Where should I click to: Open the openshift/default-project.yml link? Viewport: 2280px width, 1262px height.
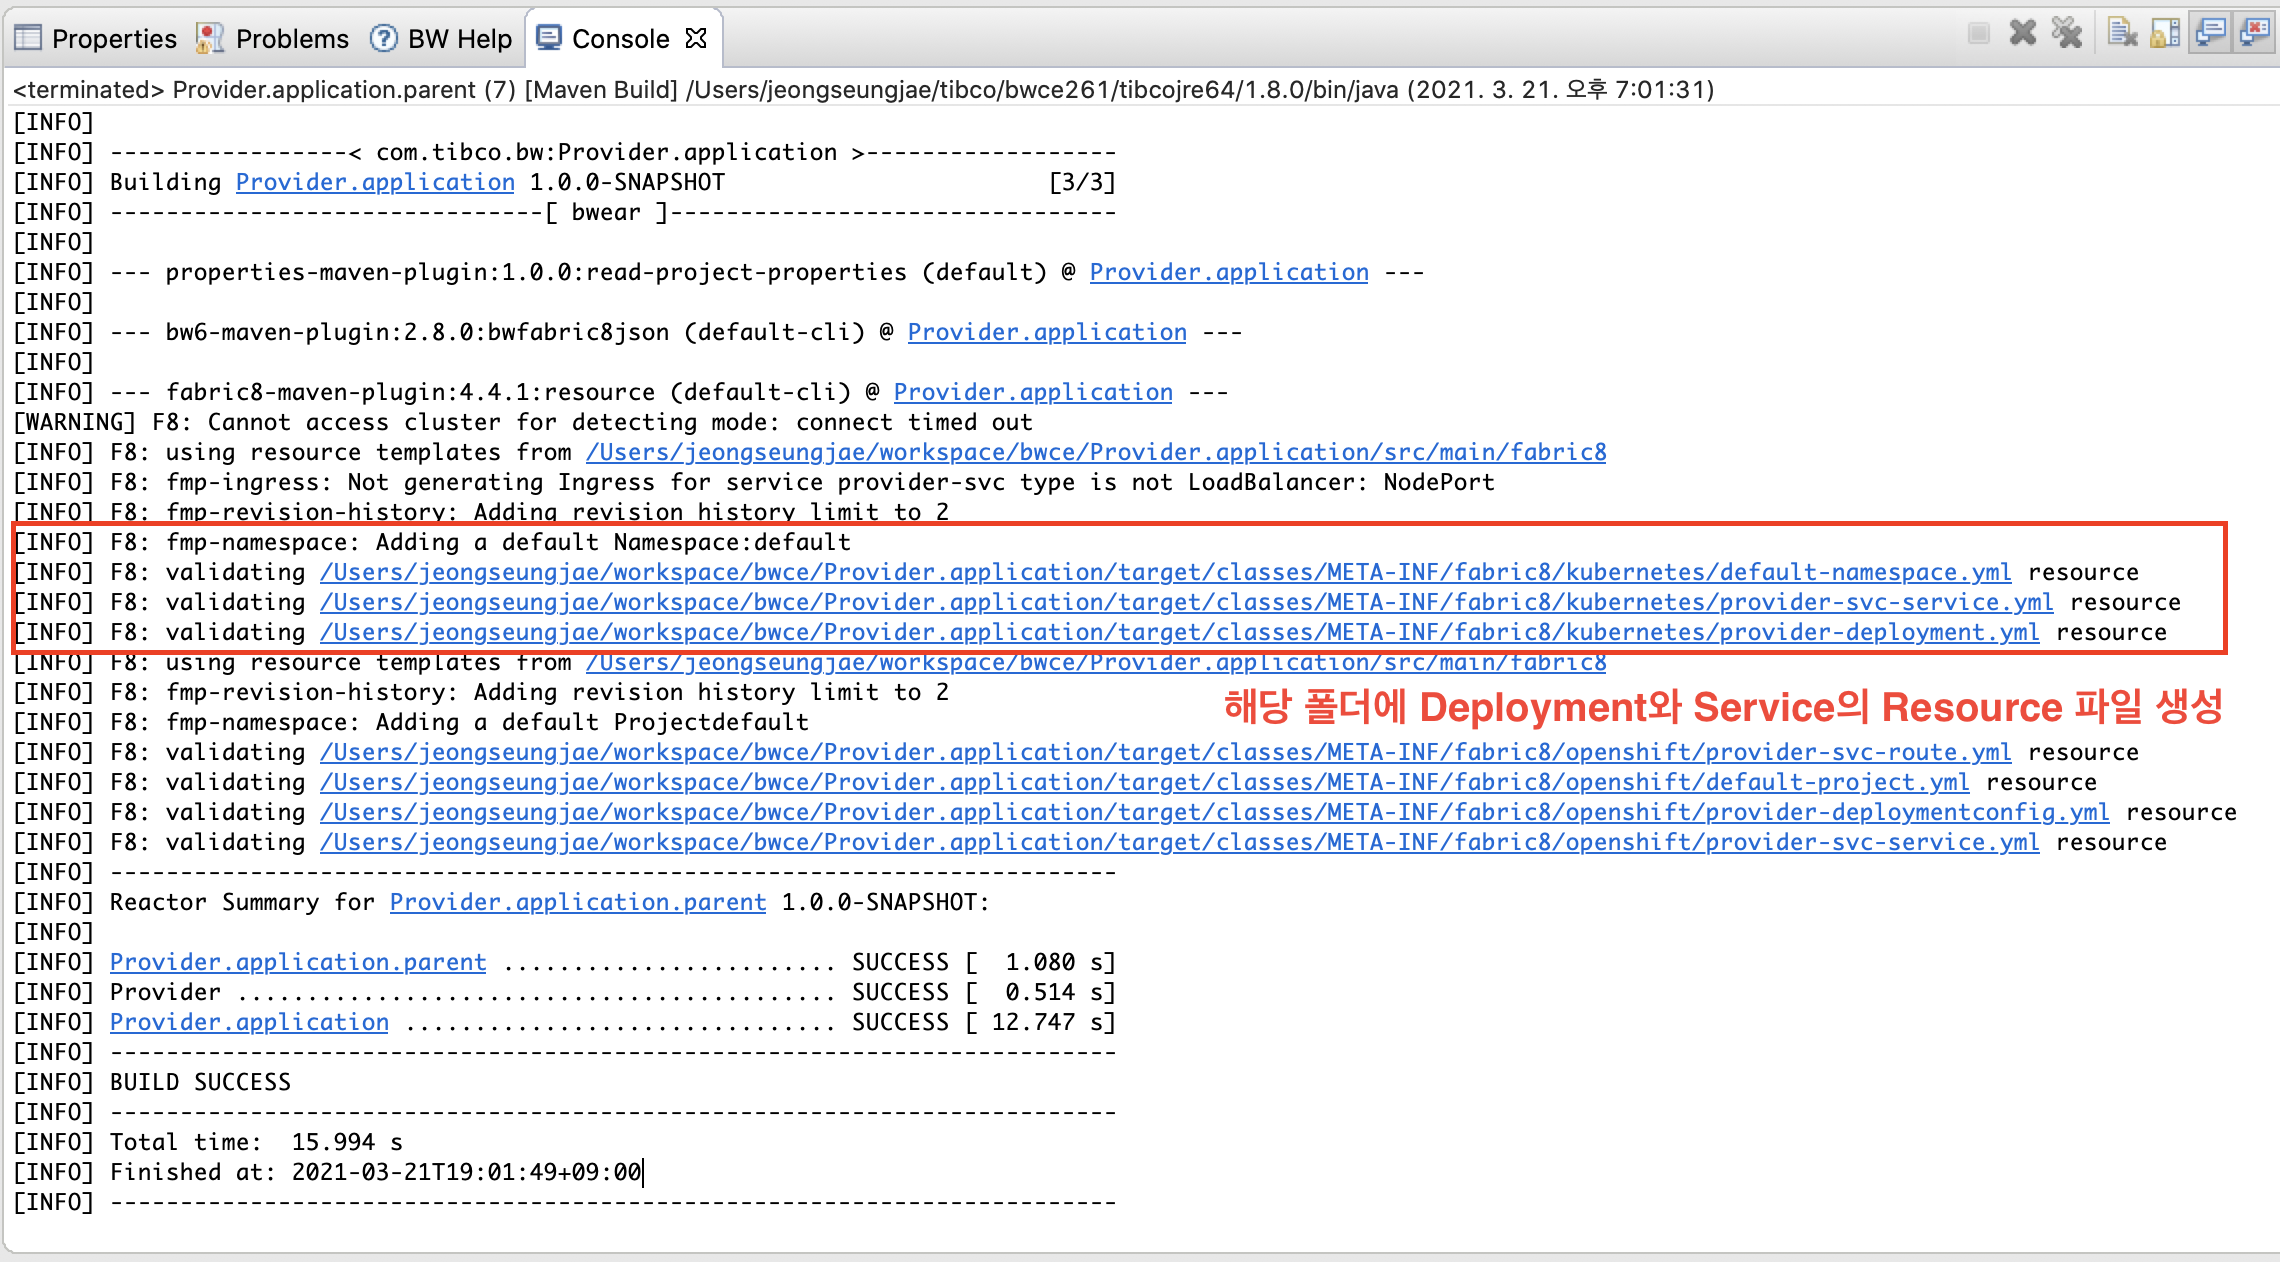coord(1145,782)
